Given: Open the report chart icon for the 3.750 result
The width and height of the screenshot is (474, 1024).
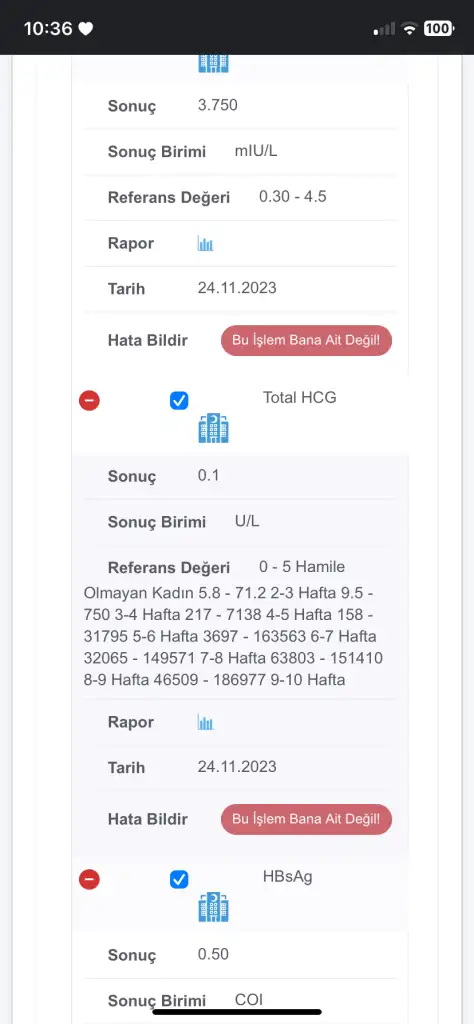Looking at the screenshot, I should 206,244.
